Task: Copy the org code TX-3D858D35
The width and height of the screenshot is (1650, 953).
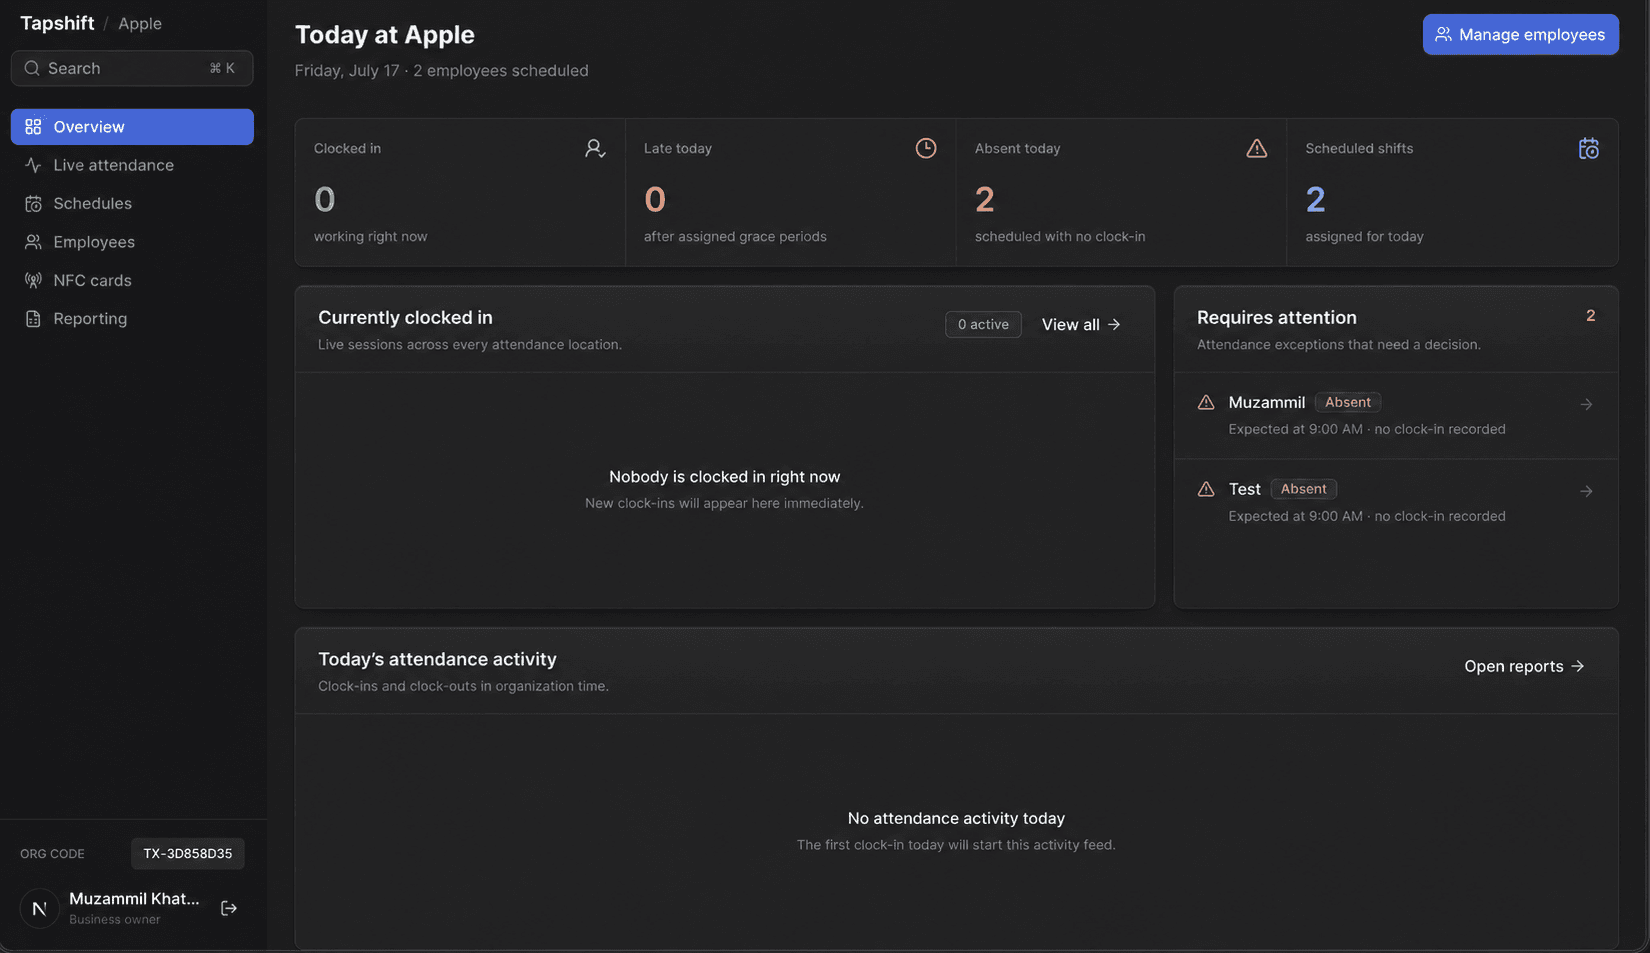Action: tap(188, 853)
